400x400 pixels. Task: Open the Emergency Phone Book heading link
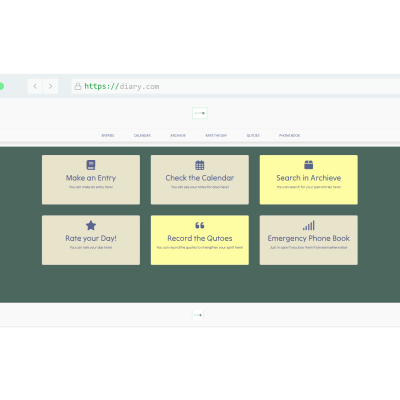click(x=309, y=238)
